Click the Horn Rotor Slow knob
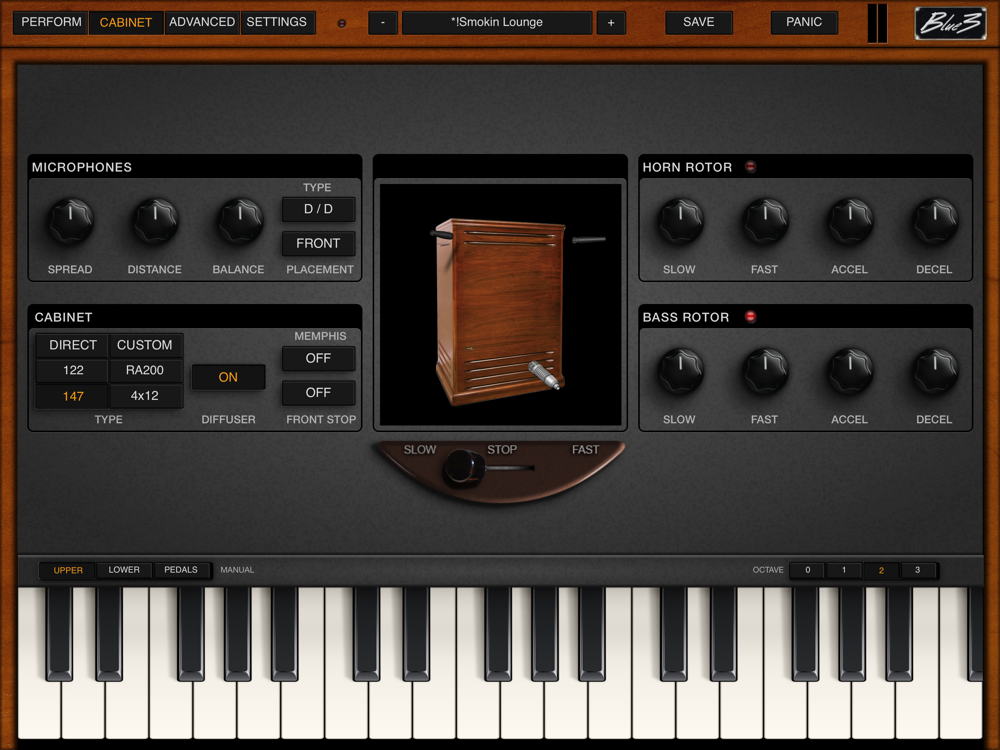Image resolution: width=1000 pixels, height=750 pixels. pyautogui.click(x=680, y=221)
